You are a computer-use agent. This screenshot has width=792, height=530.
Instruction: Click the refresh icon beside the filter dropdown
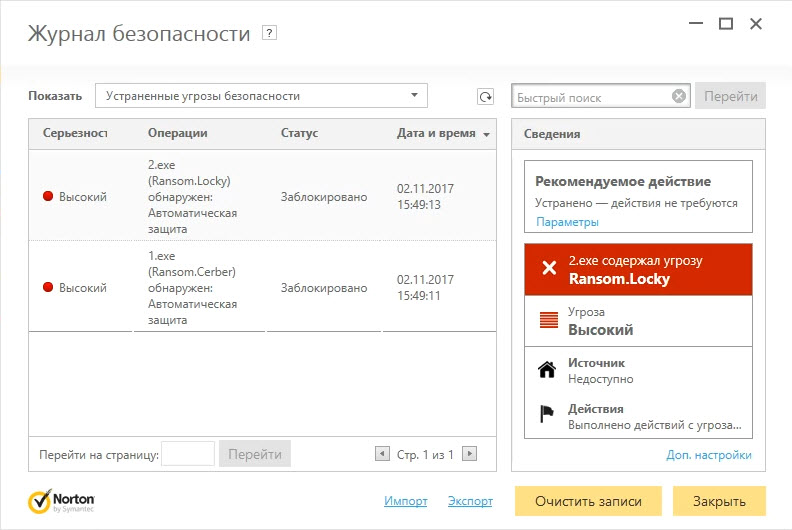(x=485, y=97)
